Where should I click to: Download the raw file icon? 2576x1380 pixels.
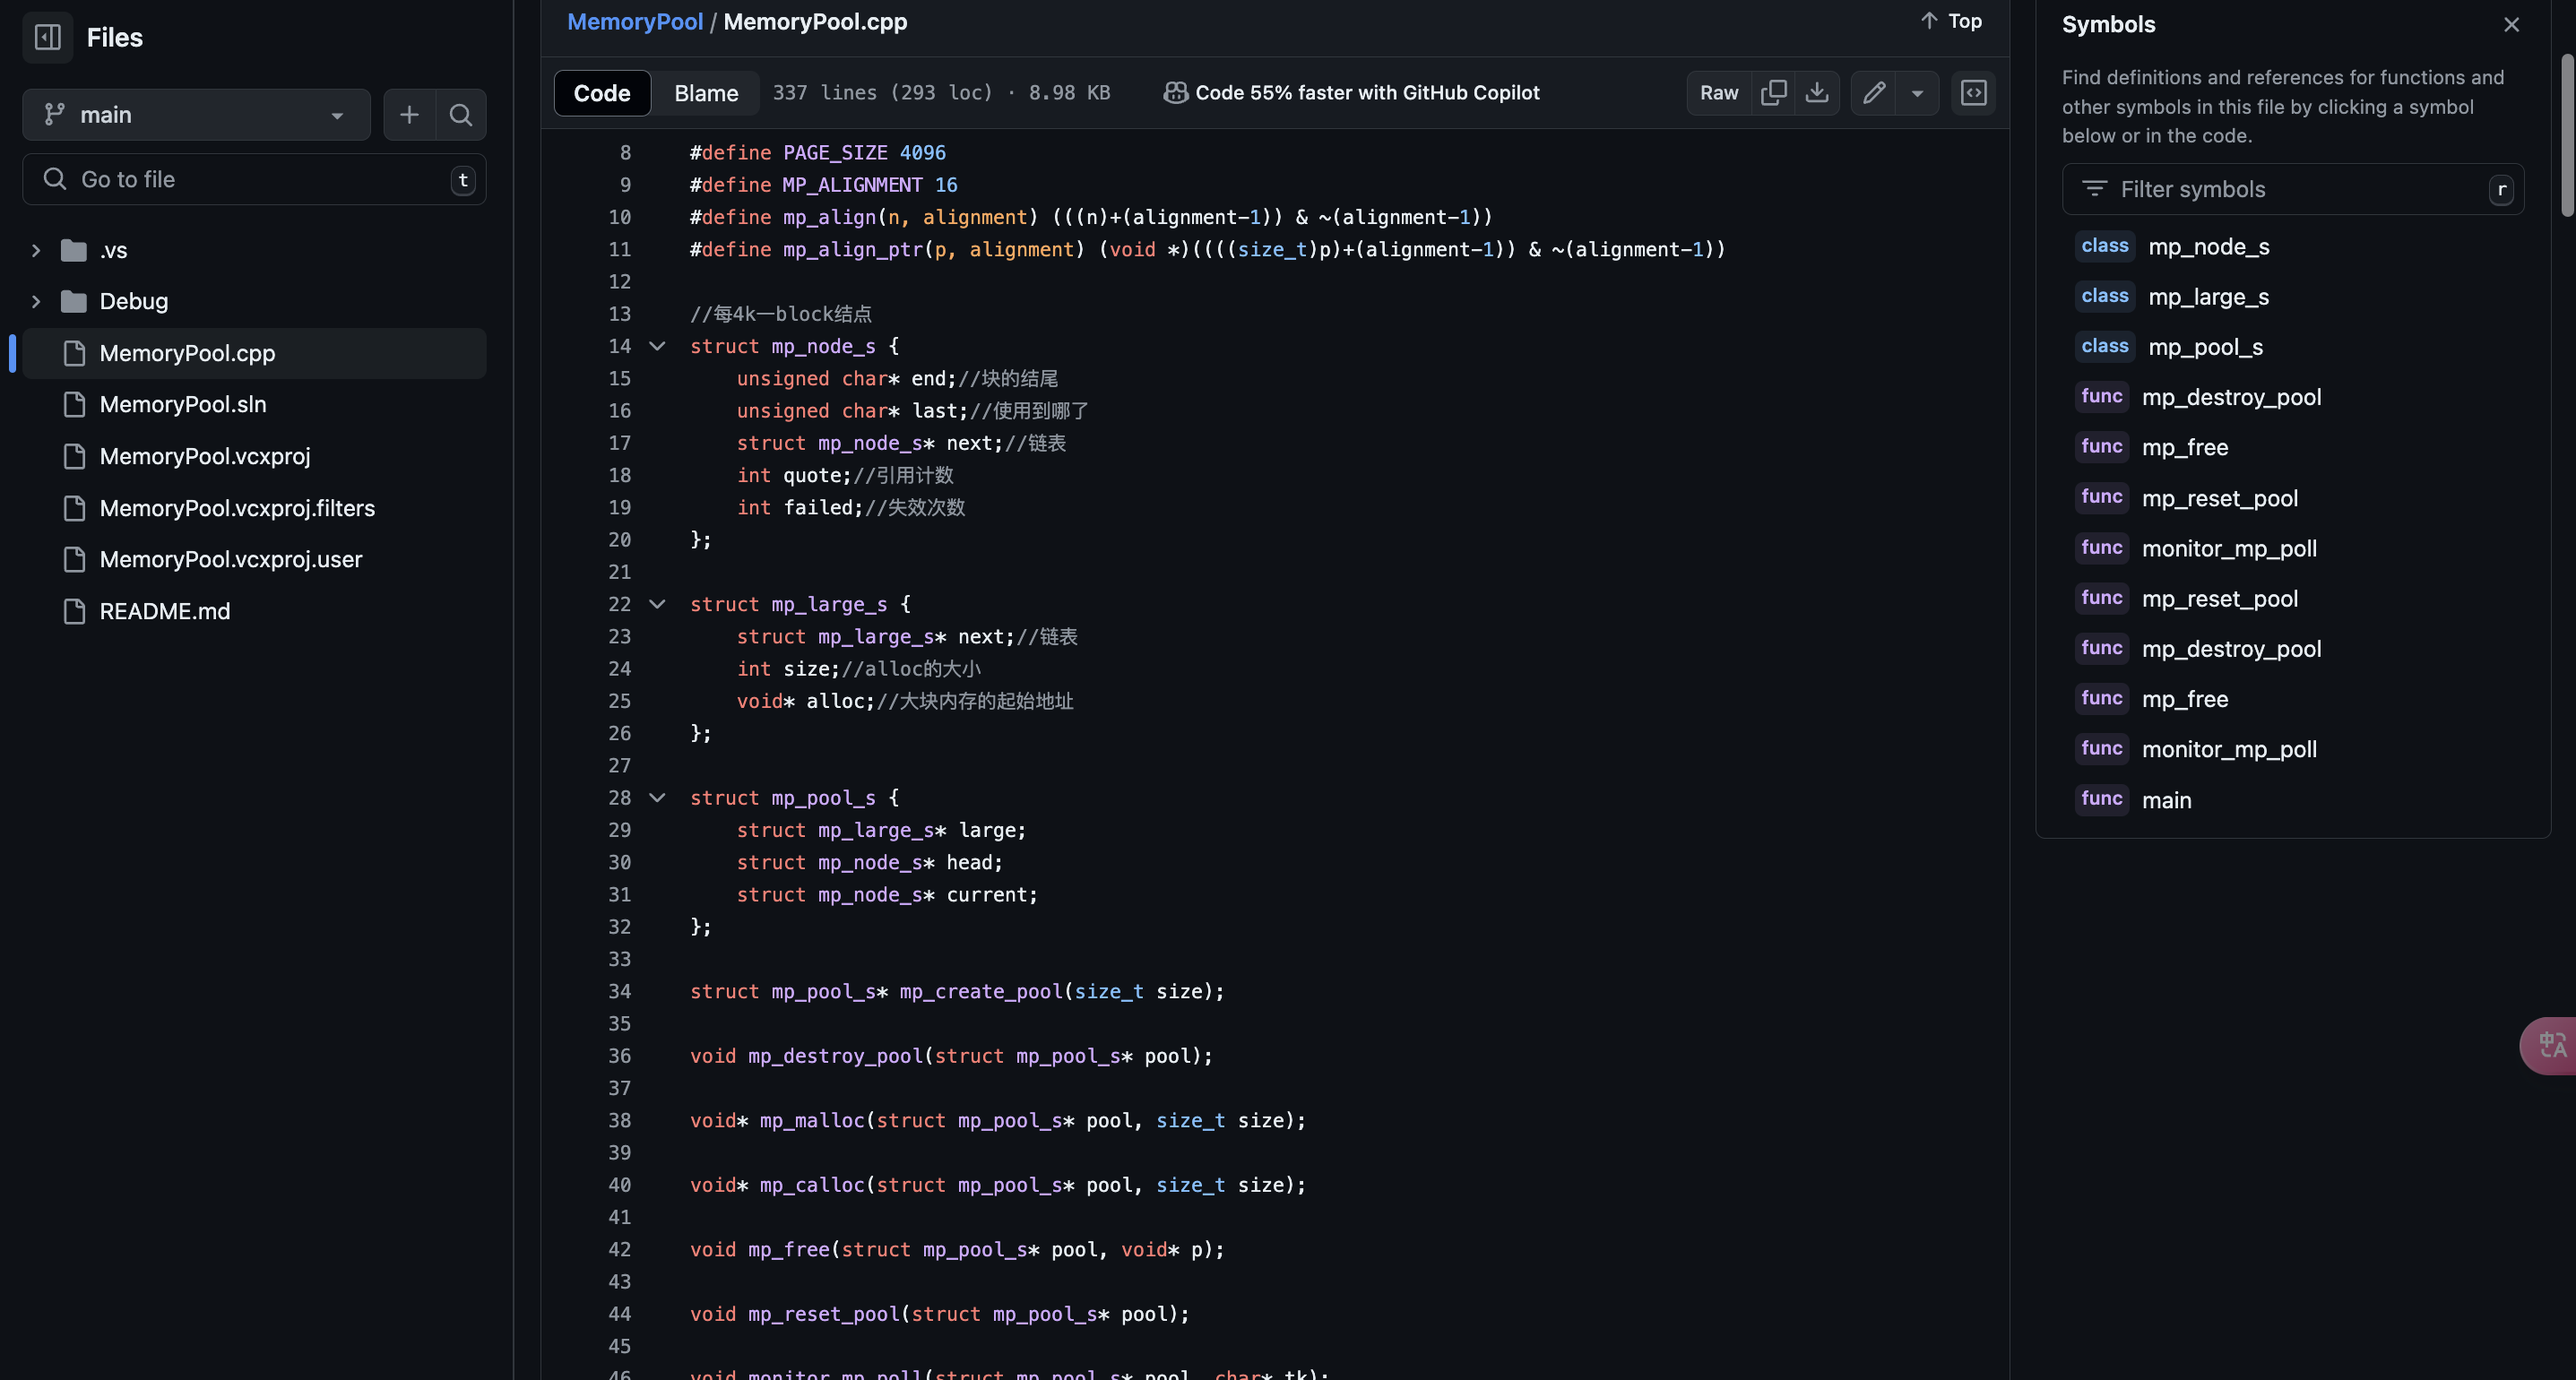1817,93
